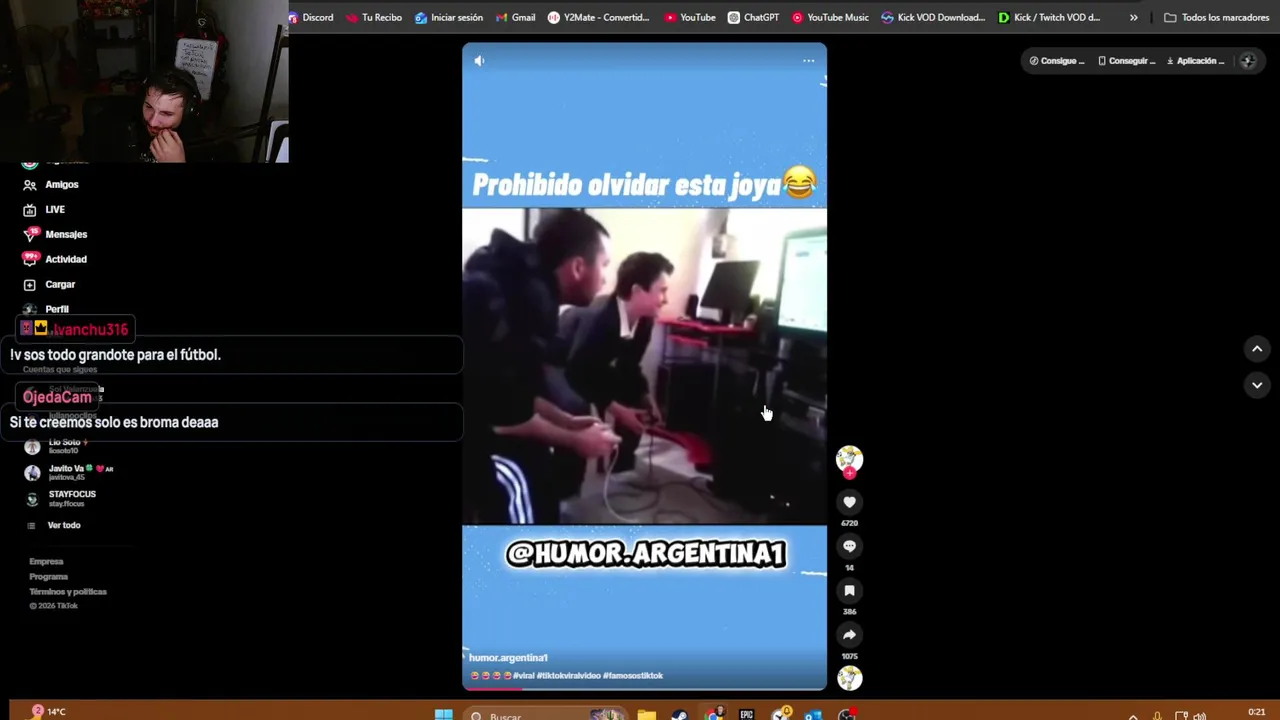This screenshot has height=720, width=1280.
Task: Click the Aplicación... download button
Action: point(1195,61)
